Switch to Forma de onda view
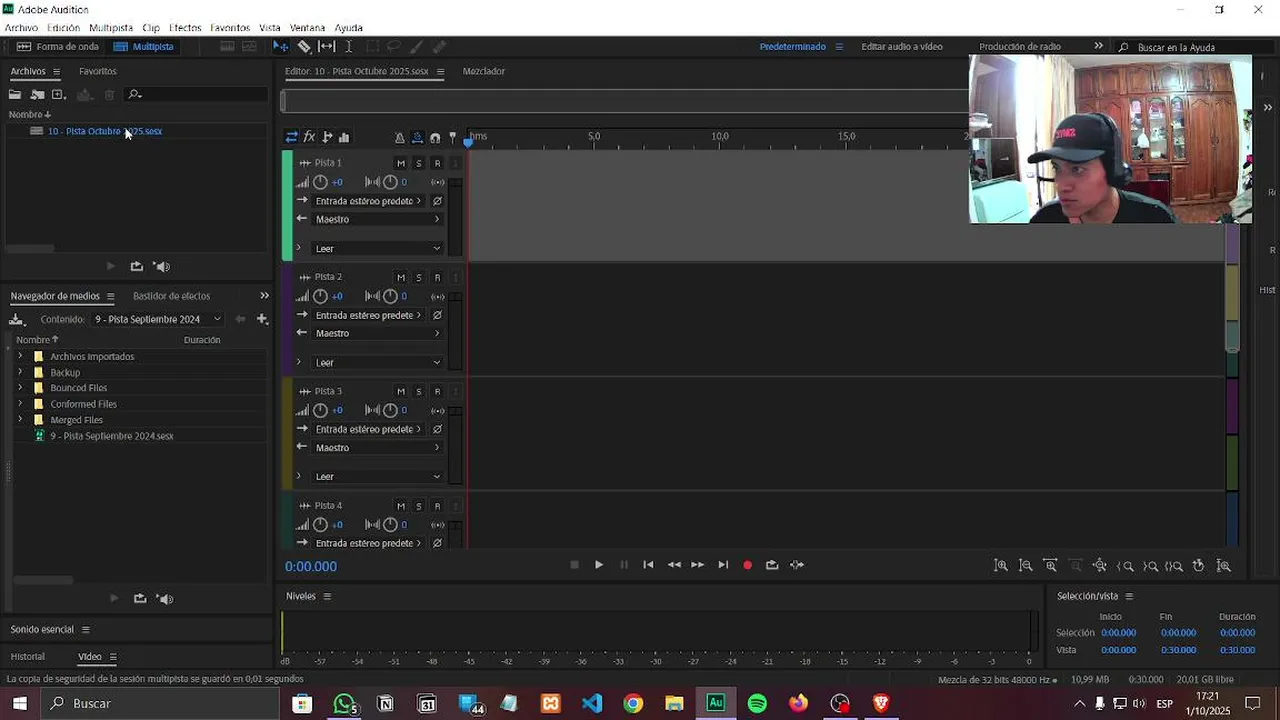 (x=58, y=46)
